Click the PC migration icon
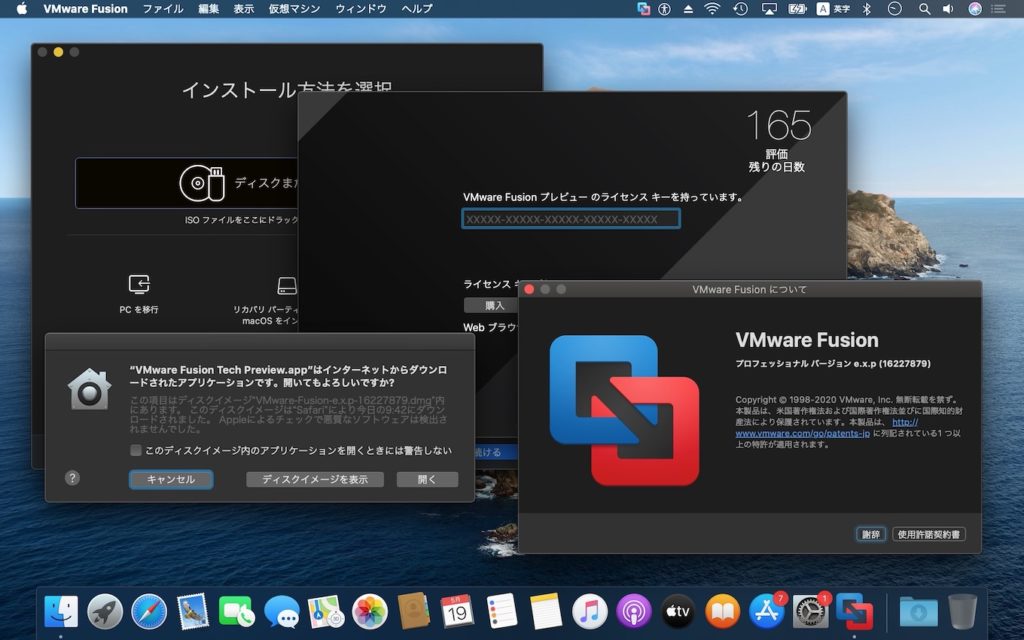The width and height of the screenshot is (1024, 640). click(139, 285)
